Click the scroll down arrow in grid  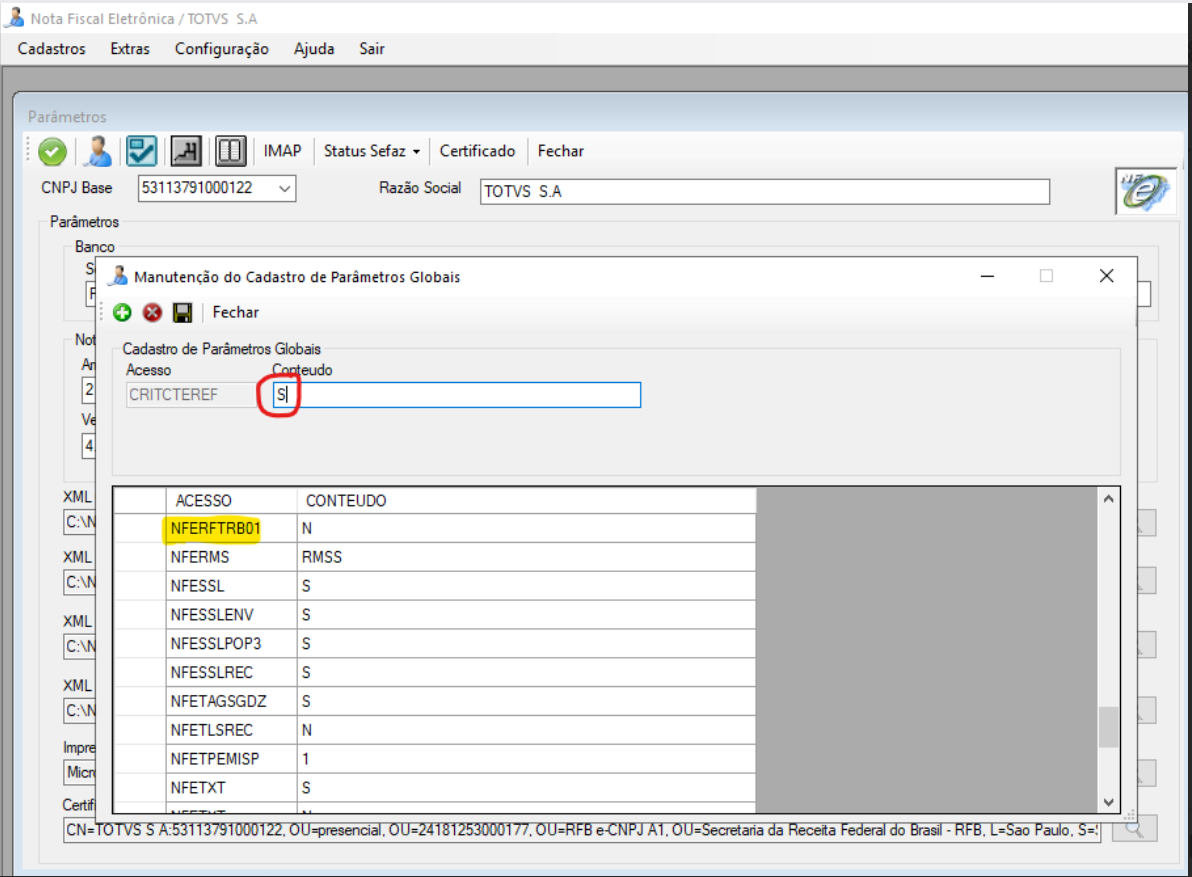point(1108,803)
